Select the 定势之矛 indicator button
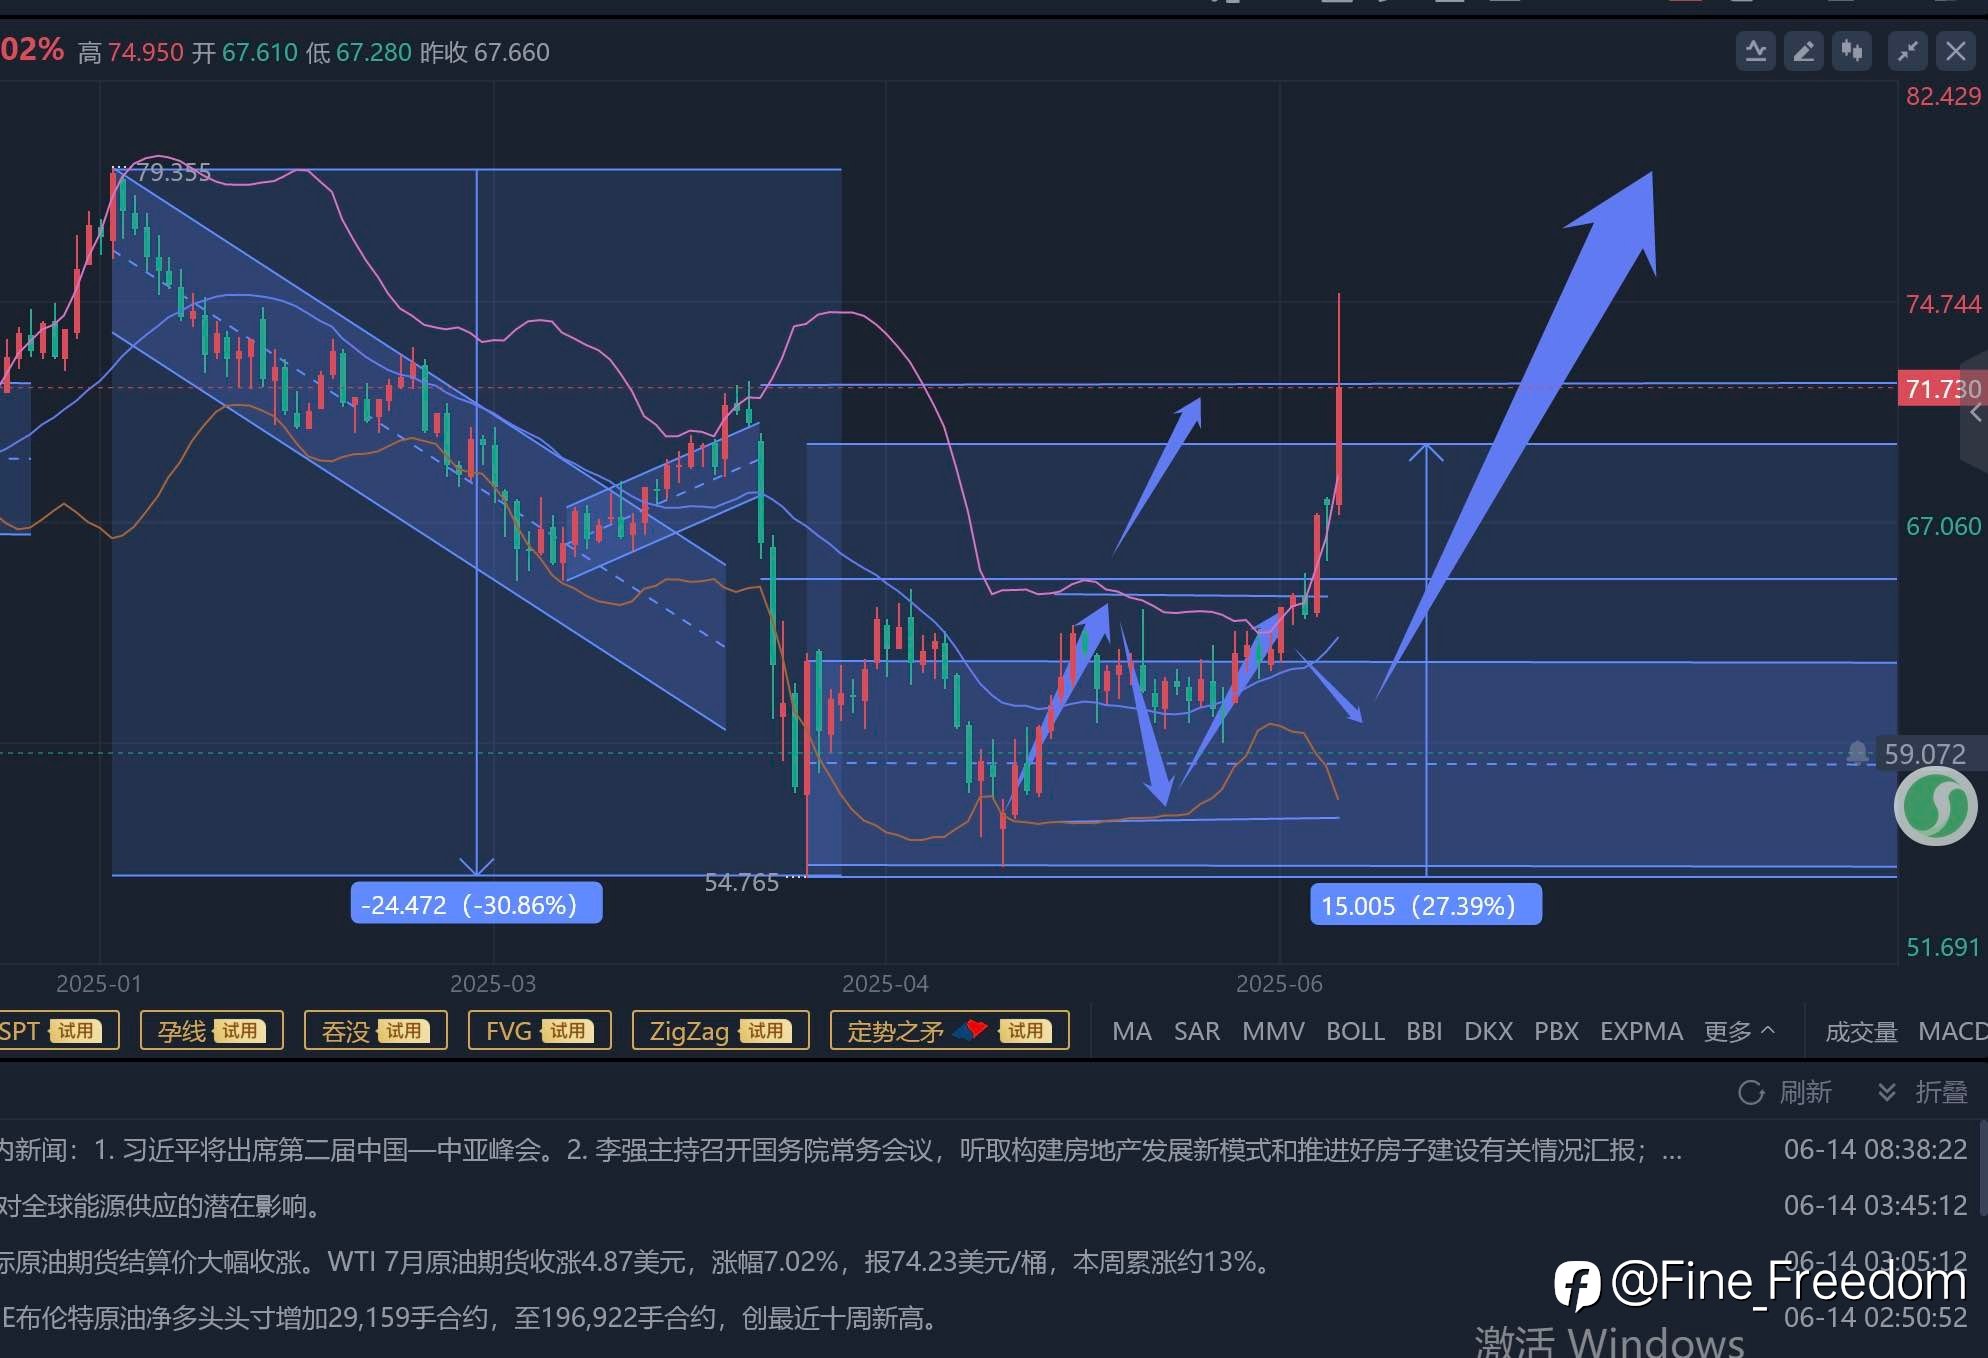 pyautogui.click(x=950, y=1030)
